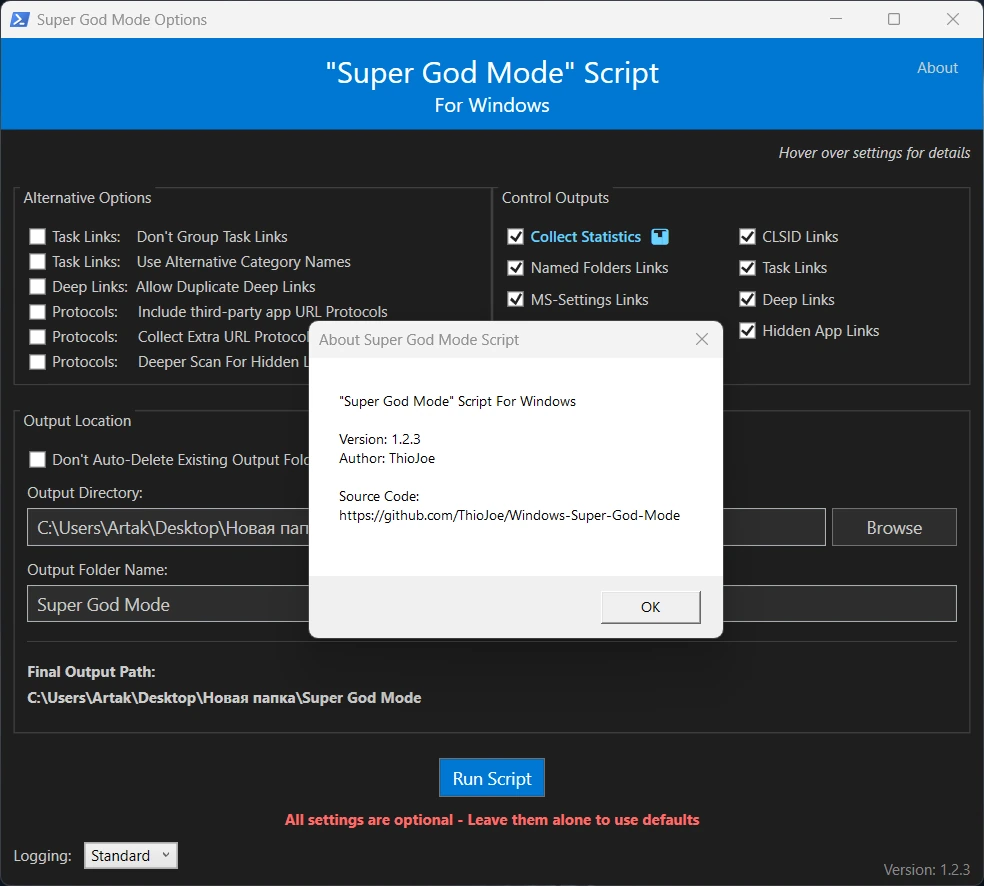Uncheck Deep Links output checkbox
The width and height of the screenshot is (984, 886).
click(747, 299)
